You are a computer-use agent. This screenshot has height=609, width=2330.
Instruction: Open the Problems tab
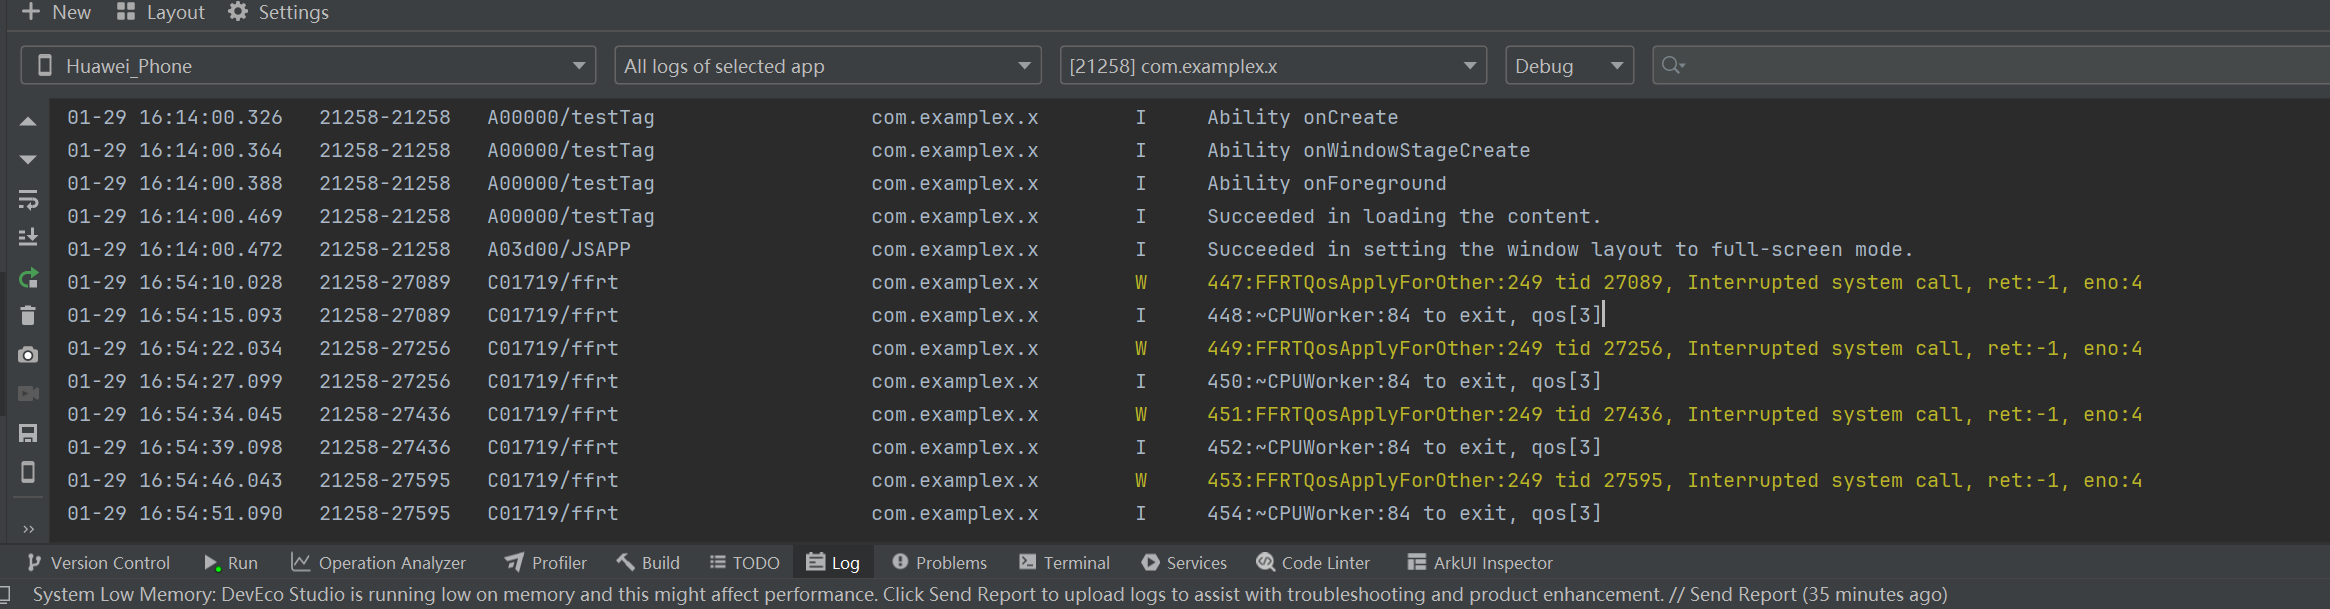click(x=939, y=563)
